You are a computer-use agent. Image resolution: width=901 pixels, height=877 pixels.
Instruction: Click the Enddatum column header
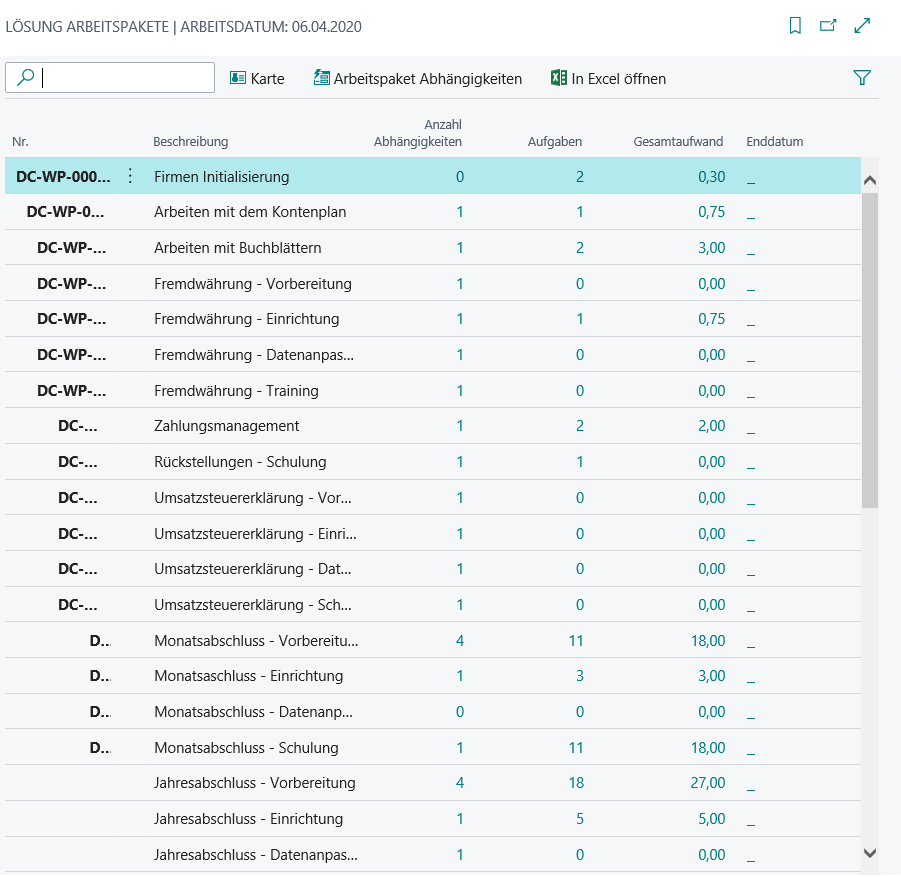774,142
